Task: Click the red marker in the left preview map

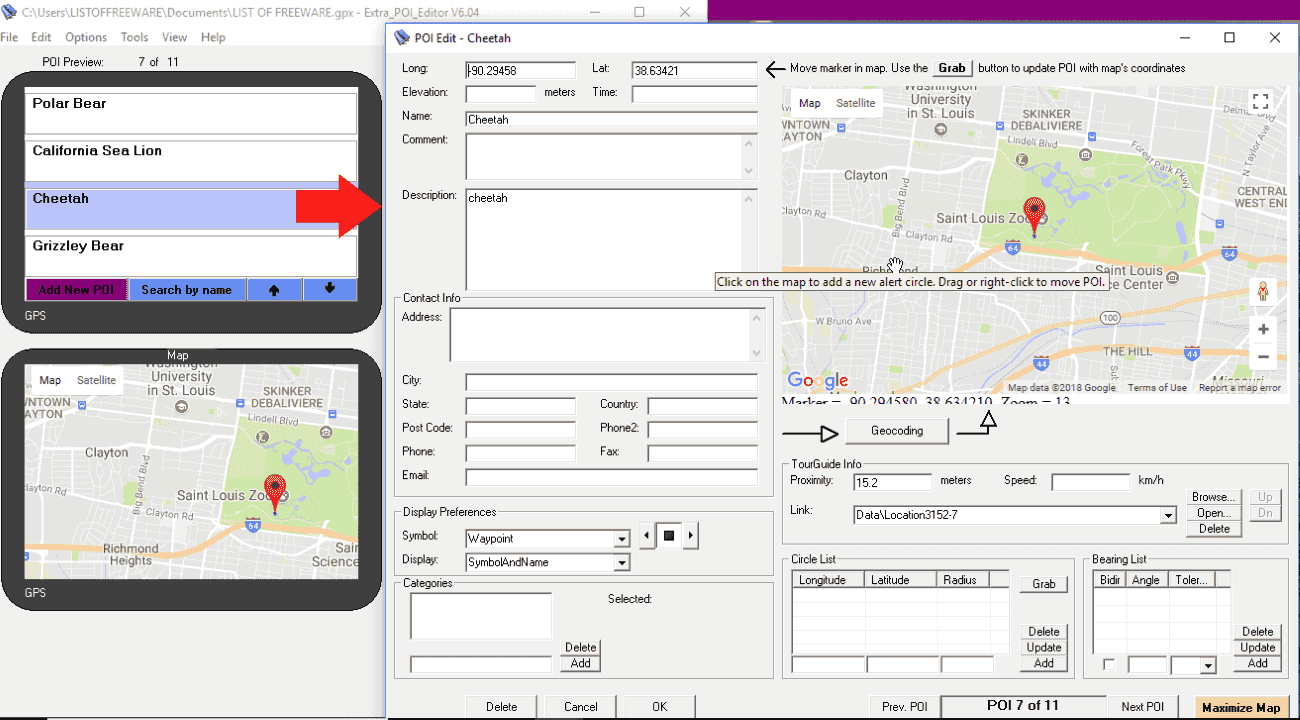Action: coord(274,495)
